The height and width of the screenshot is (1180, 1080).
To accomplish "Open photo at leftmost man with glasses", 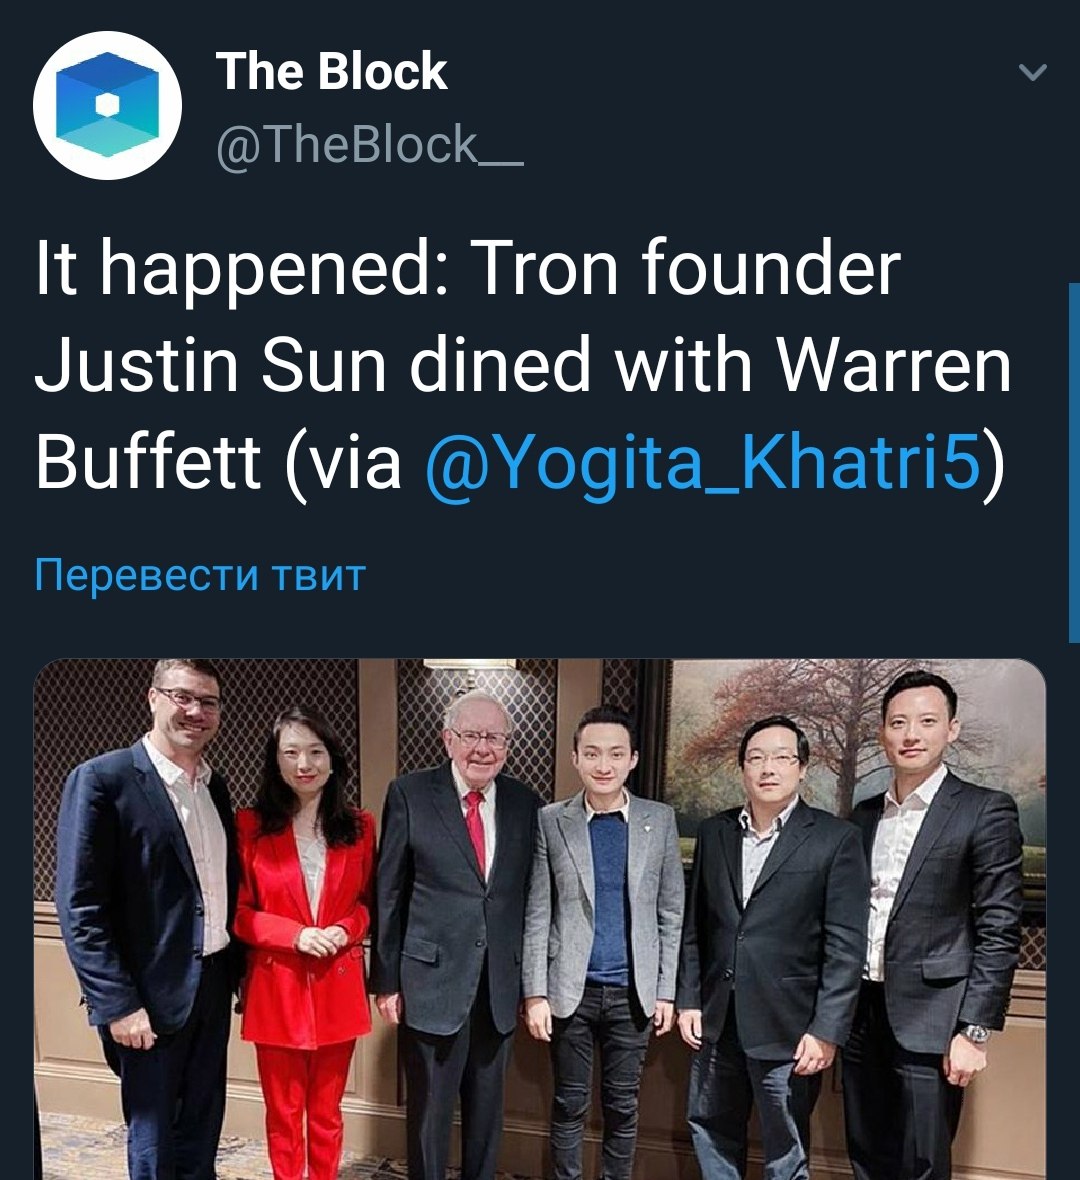I will pyautogui.click(x=148, y=918).
